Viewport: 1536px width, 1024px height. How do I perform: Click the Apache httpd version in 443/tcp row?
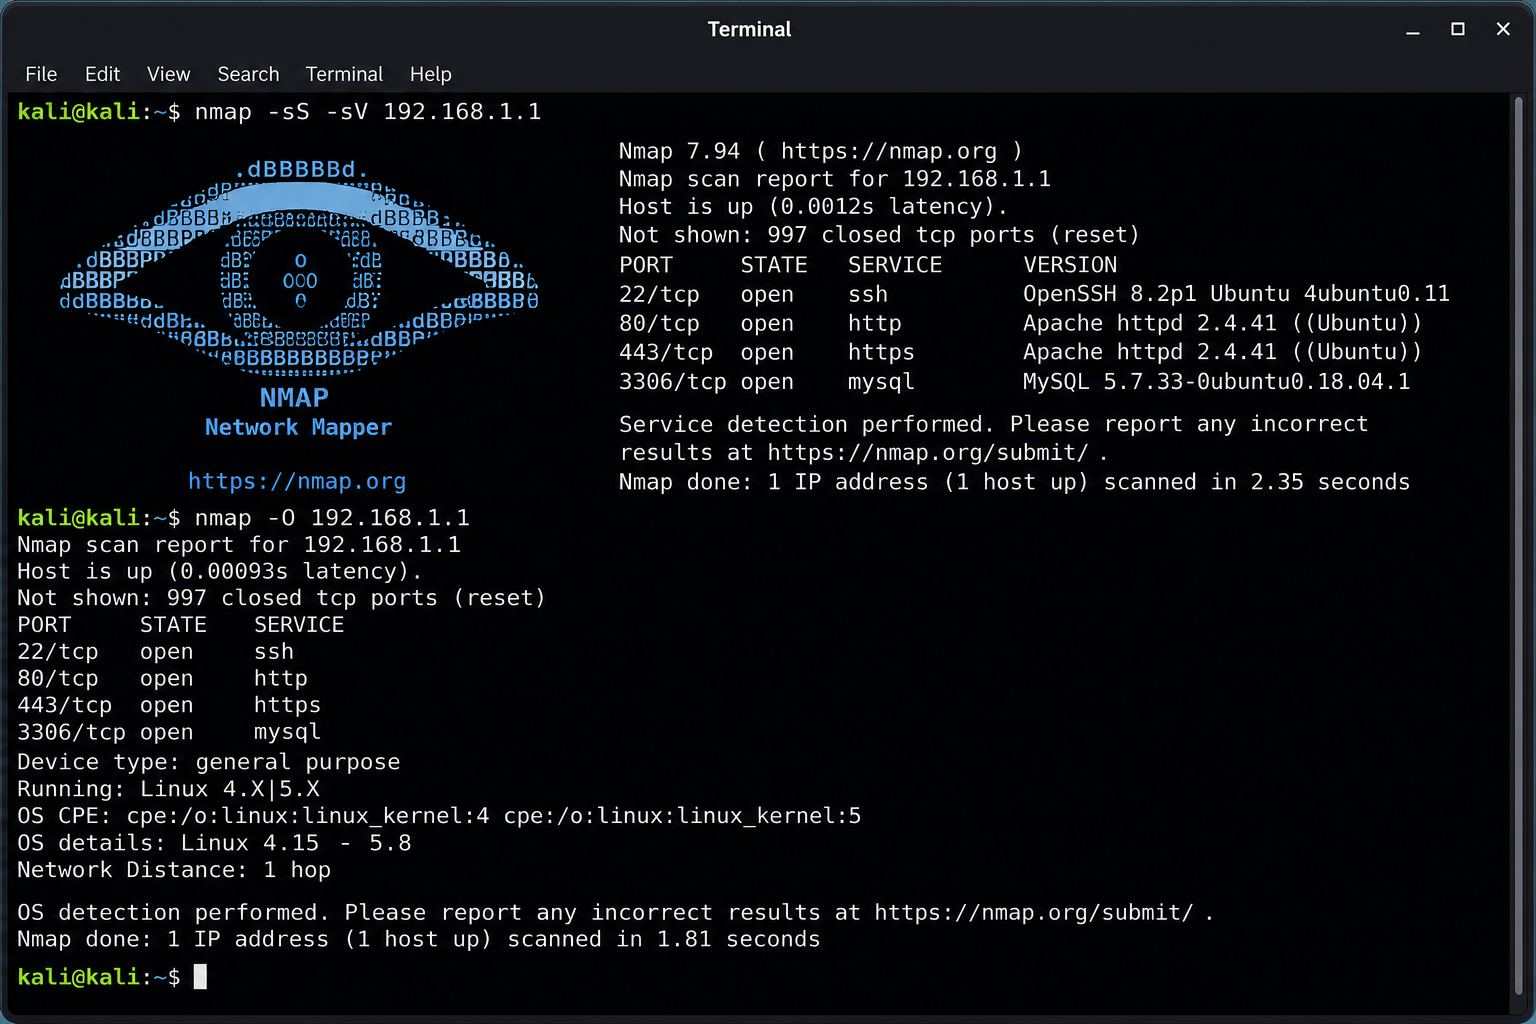pos(1222,352)
